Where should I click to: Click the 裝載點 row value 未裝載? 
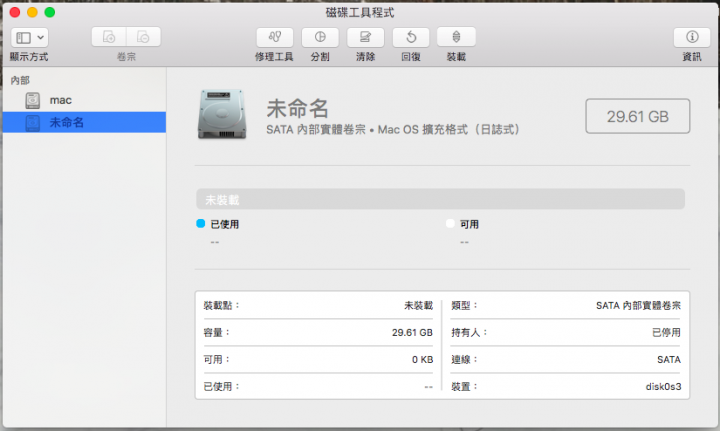pos(418,305)
